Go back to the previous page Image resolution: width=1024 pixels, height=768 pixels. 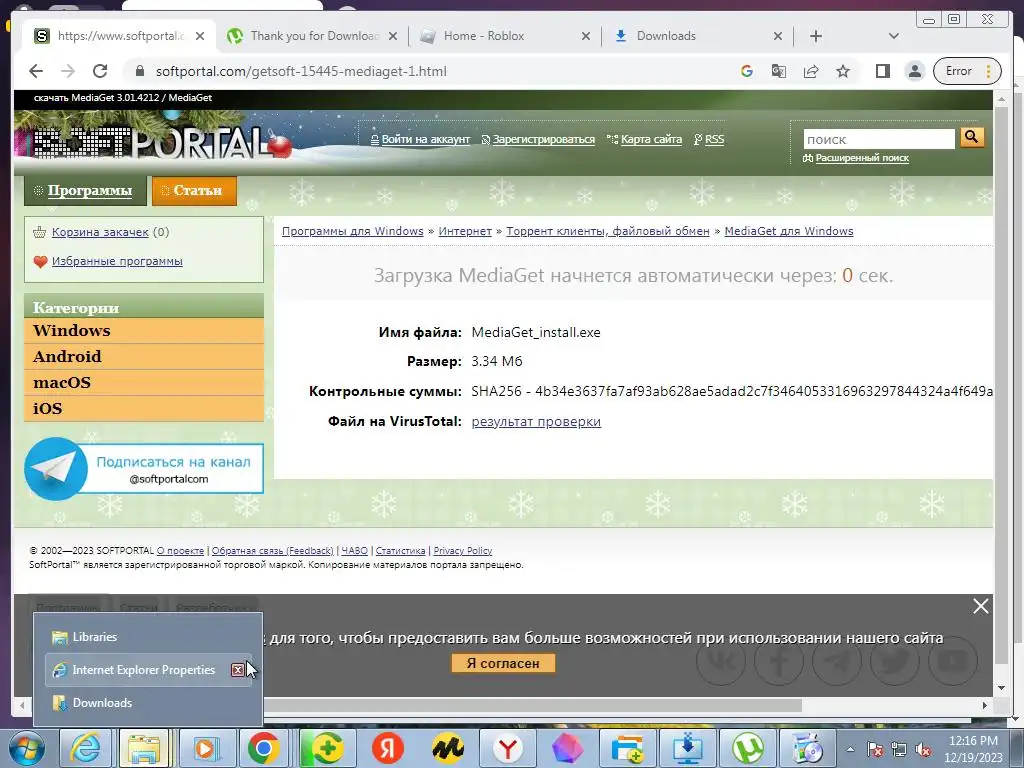click(x=36, y=71)
